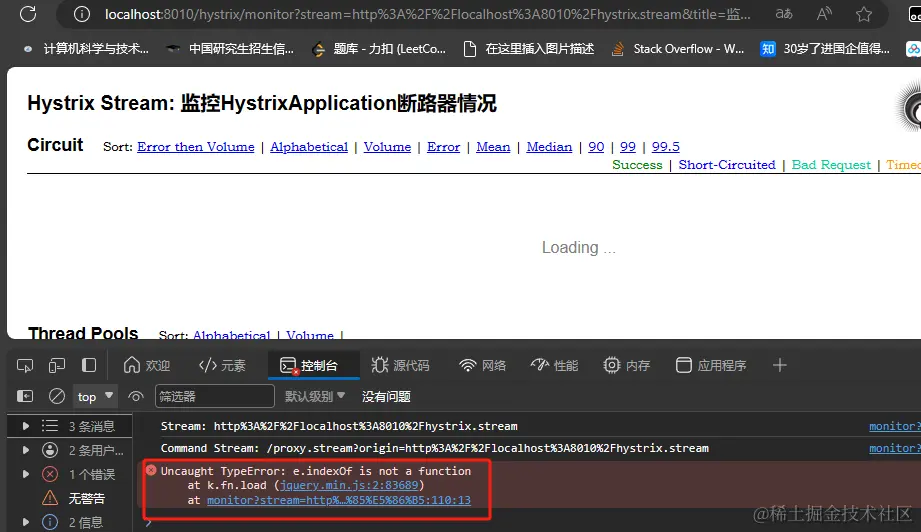Viewport: 921px width, 532px height.
Task: Toggle device emulation icon in DevTools
Action: [57, 365]
